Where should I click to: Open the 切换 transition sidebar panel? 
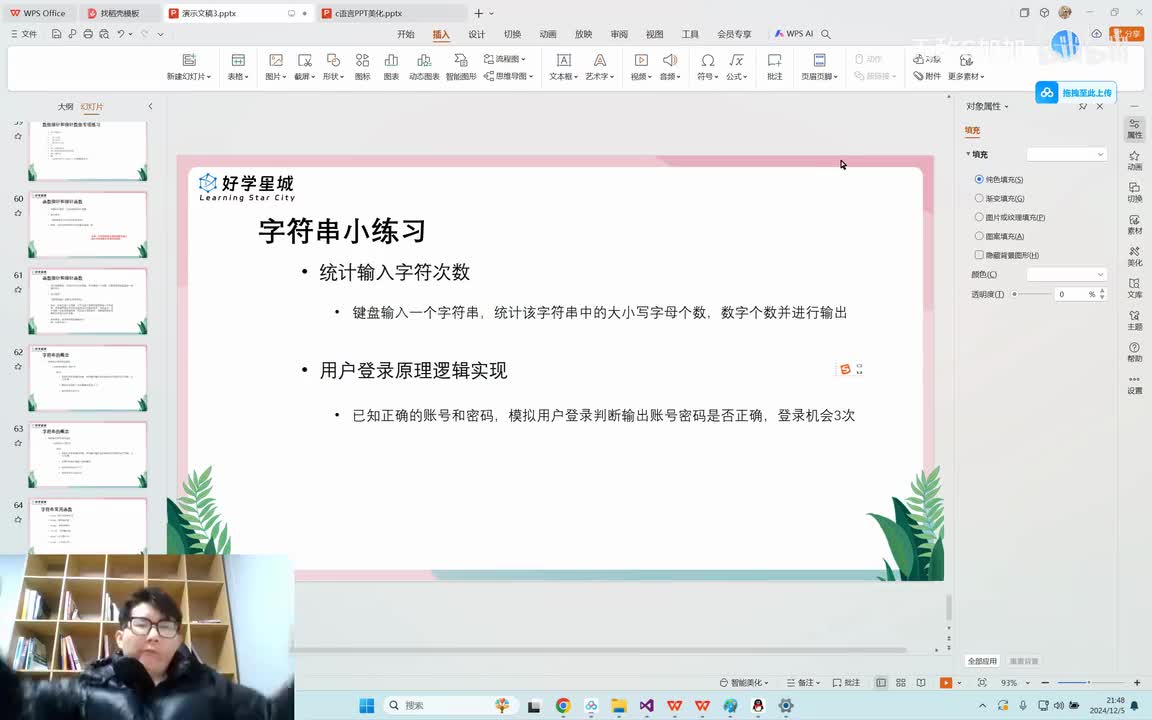tap(1134, 192)
